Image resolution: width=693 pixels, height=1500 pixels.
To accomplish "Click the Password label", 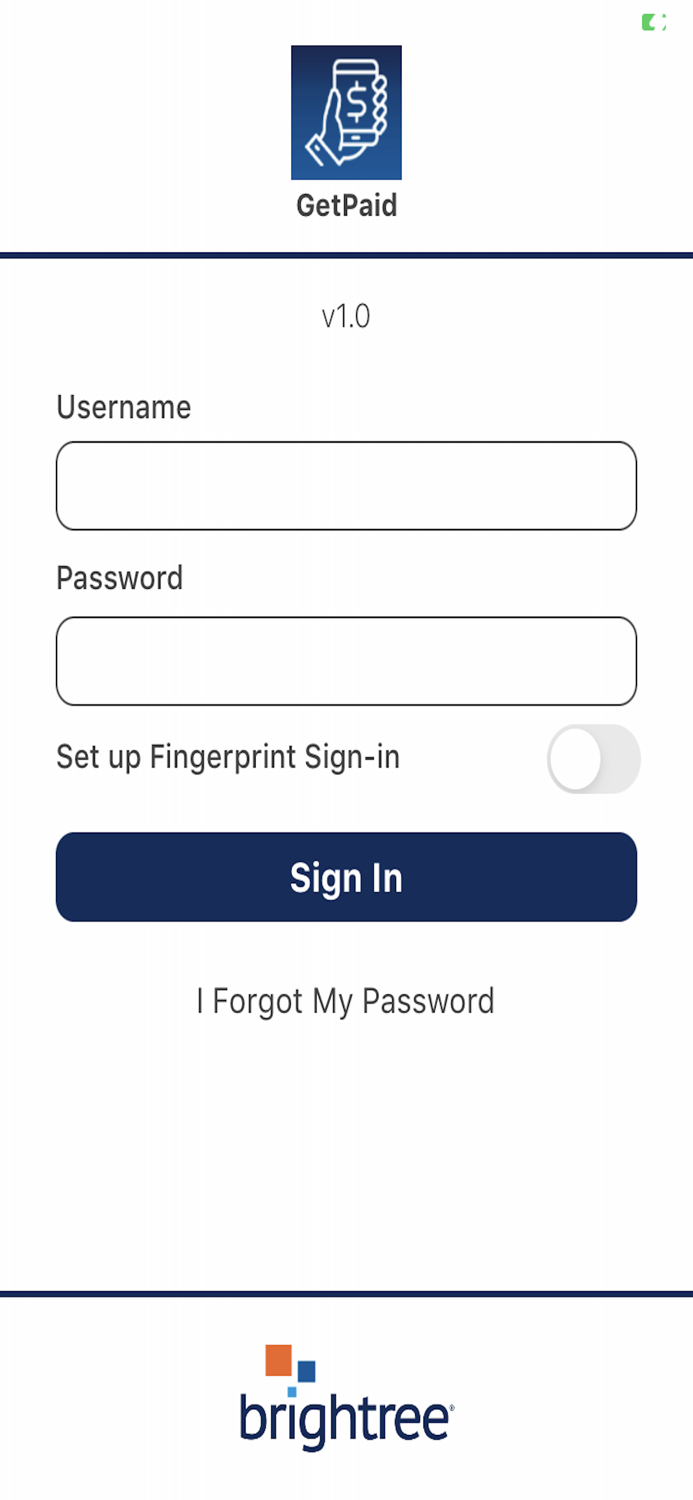I will pyautogui.click(x=120, y=578).
